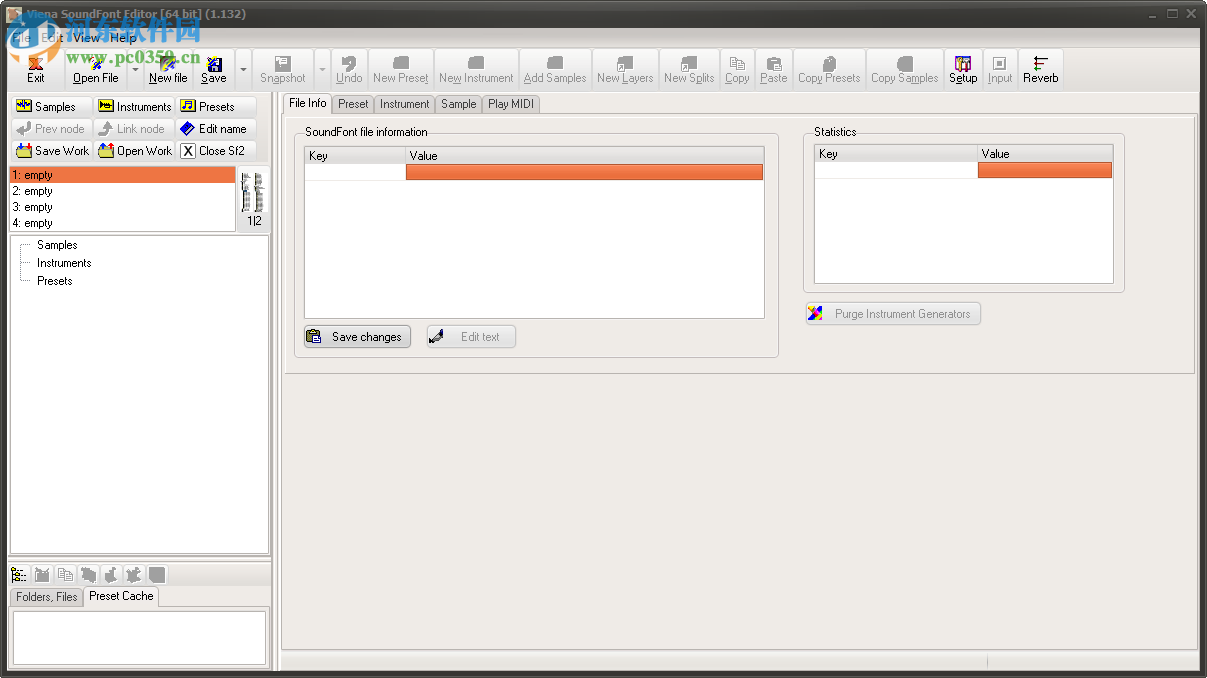The height and width of the screenshot is (678, 1207).
Task: Click orange Value cell in file information
Action: click(x=584, y=172)
